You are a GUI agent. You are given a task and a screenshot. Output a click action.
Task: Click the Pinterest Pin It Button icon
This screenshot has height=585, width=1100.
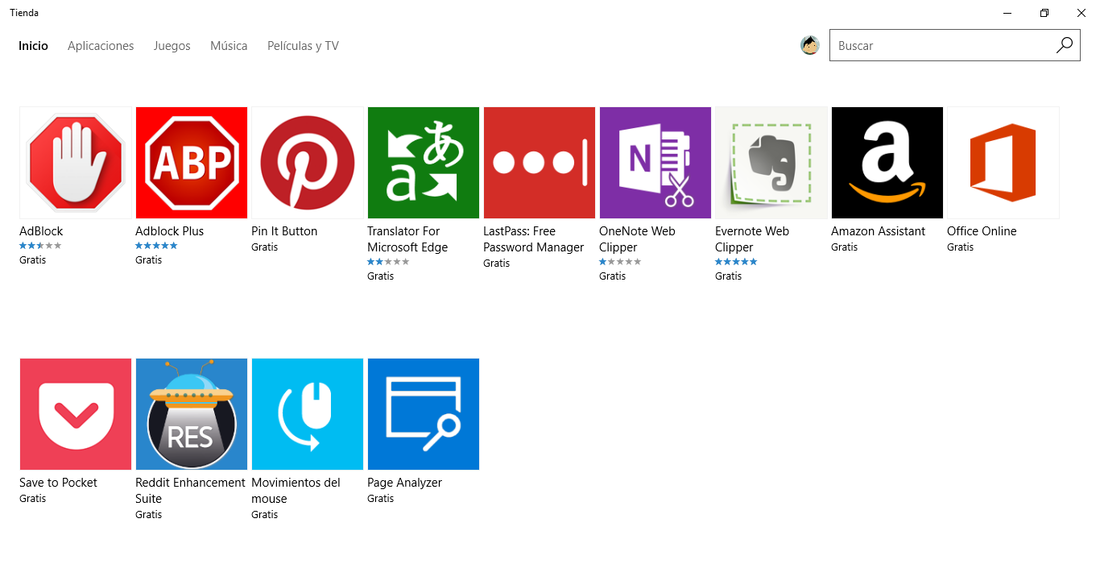[x=307, y=163]
